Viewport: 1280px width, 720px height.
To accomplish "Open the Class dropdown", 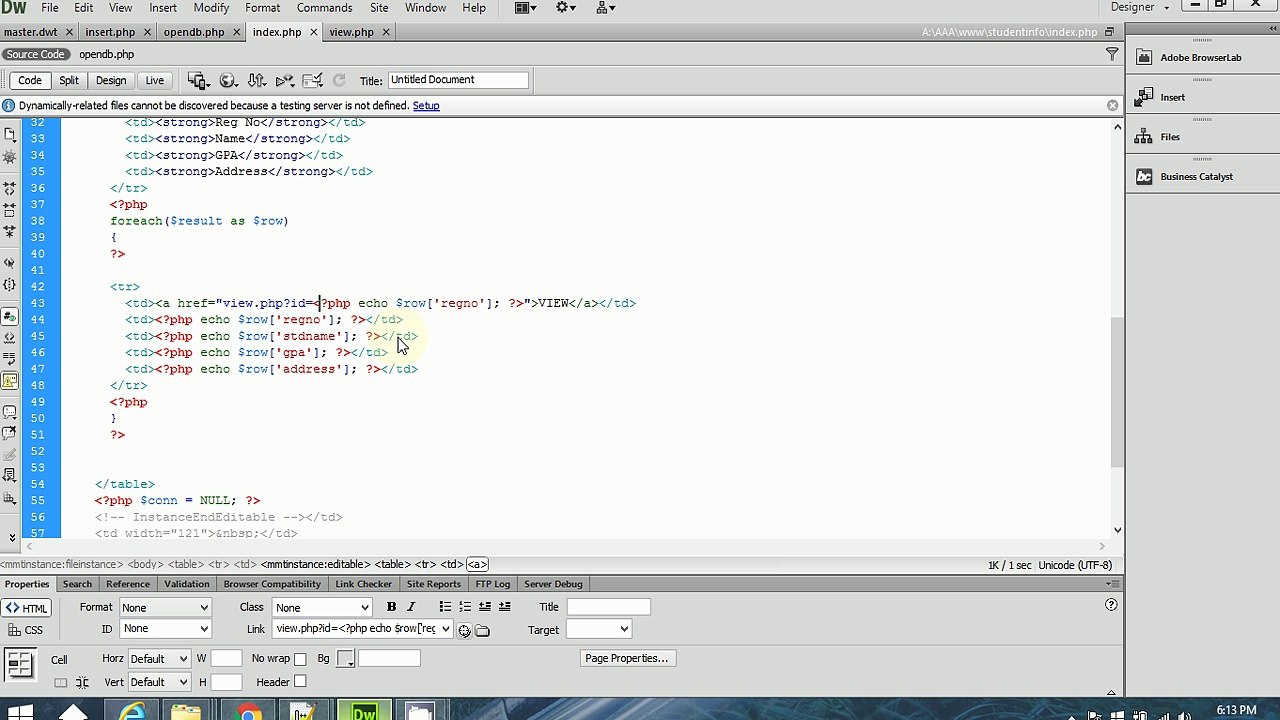I will point(322,608).
